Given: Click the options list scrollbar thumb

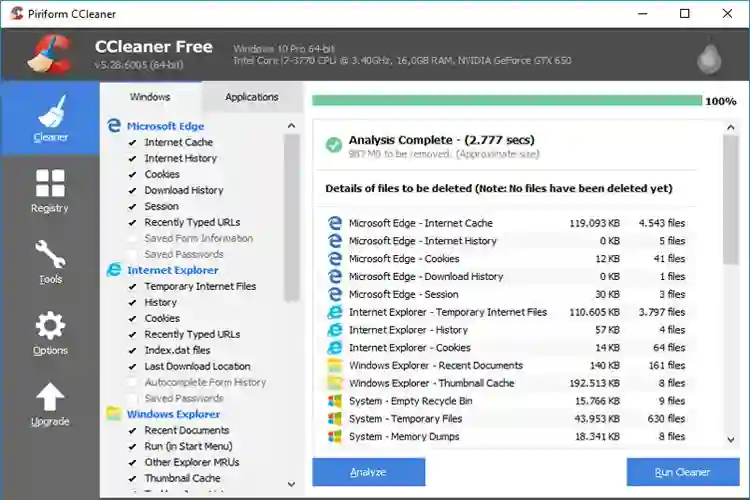Looking at the screenshot, I should tap(291, 218).
